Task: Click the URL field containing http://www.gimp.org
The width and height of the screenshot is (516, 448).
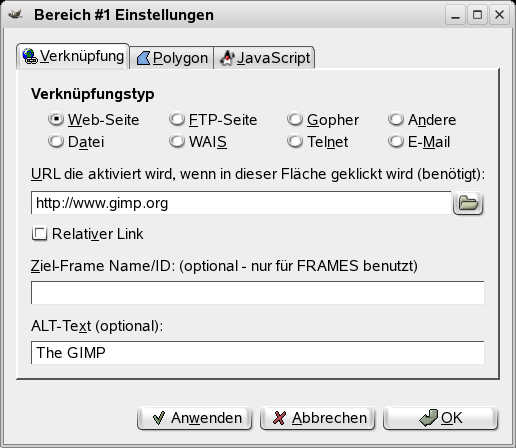Action: coord(241,203)
